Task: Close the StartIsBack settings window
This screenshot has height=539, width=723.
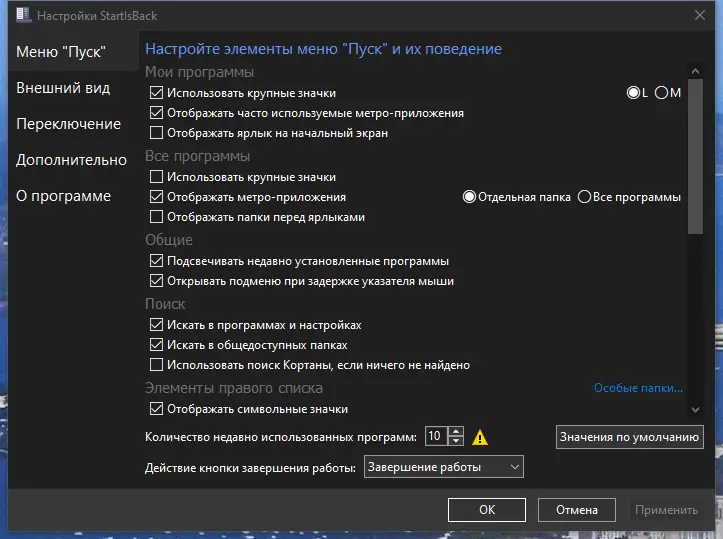Action: 699,15
